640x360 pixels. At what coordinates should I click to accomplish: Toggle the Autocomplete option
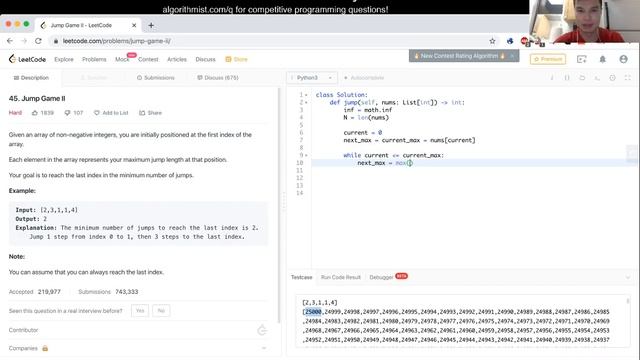click(364, 78)
